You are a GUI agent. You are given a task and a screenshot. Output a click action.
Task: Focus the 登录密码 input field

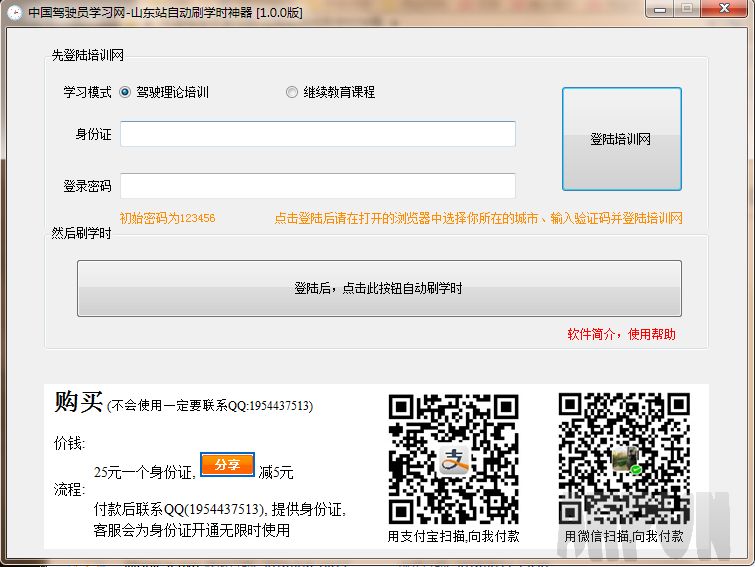pyautogui.click(x=318, y=186)
